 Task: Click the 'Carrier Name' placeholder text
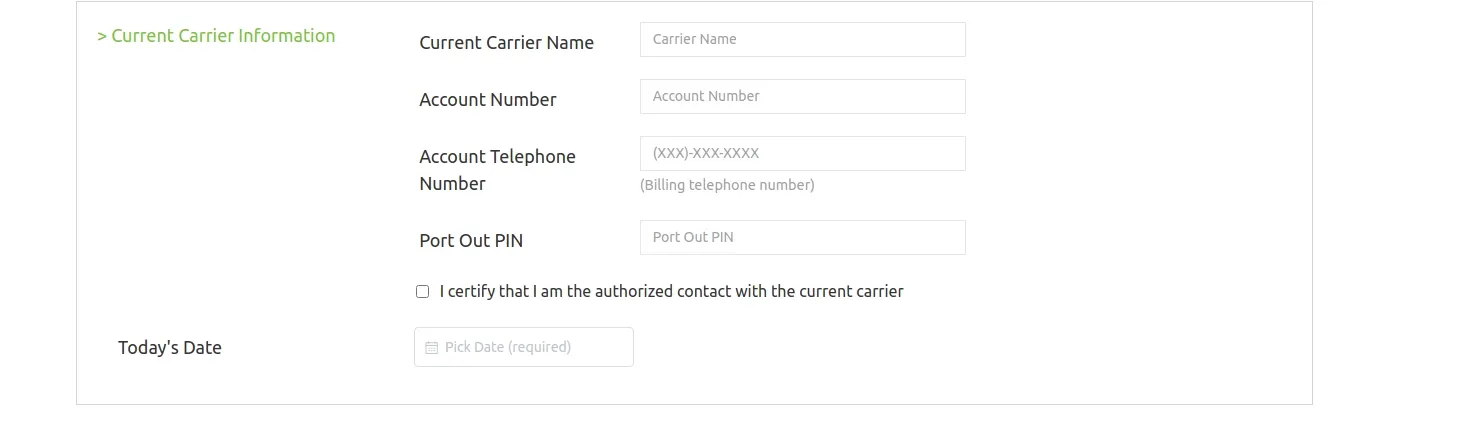pyautogui.click(x=695, y=39)
